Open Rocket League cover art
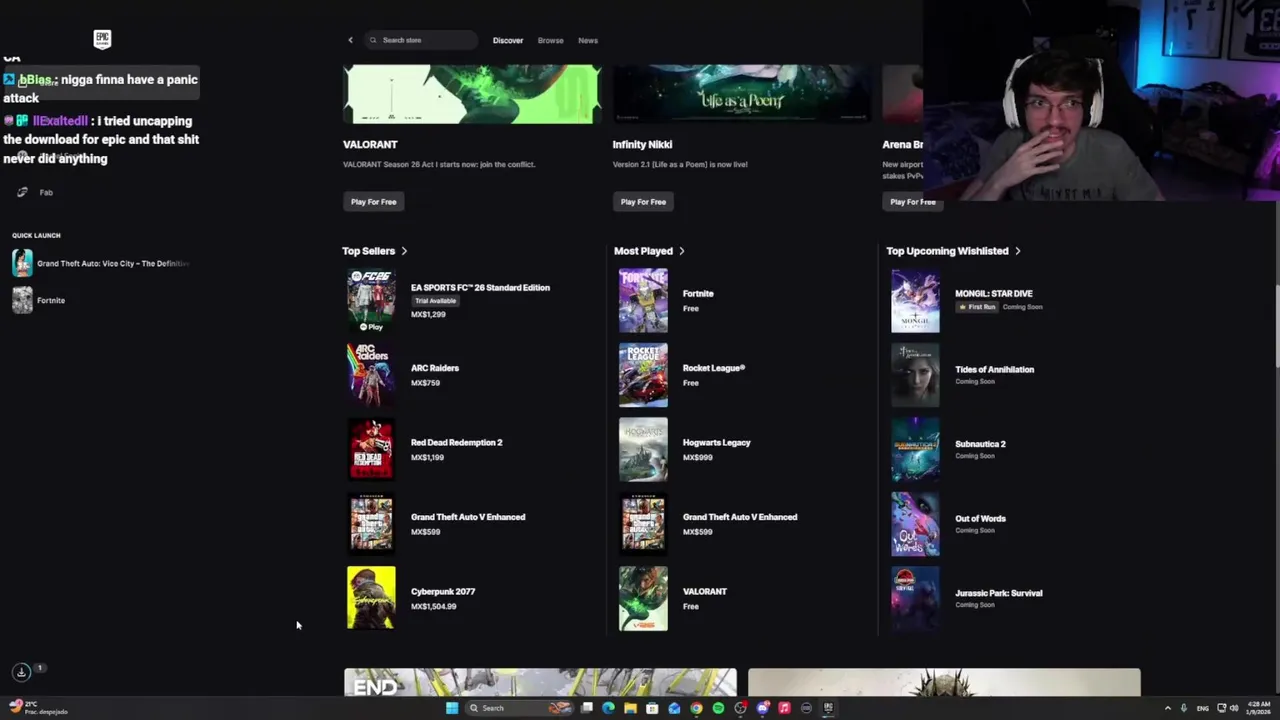Screen dimensions: 1280x720 [x=643, y=375]
